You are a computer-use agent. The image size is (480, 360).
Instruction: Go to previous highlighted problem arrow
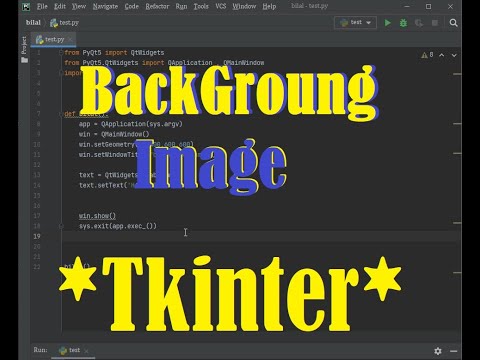(442, 55)
